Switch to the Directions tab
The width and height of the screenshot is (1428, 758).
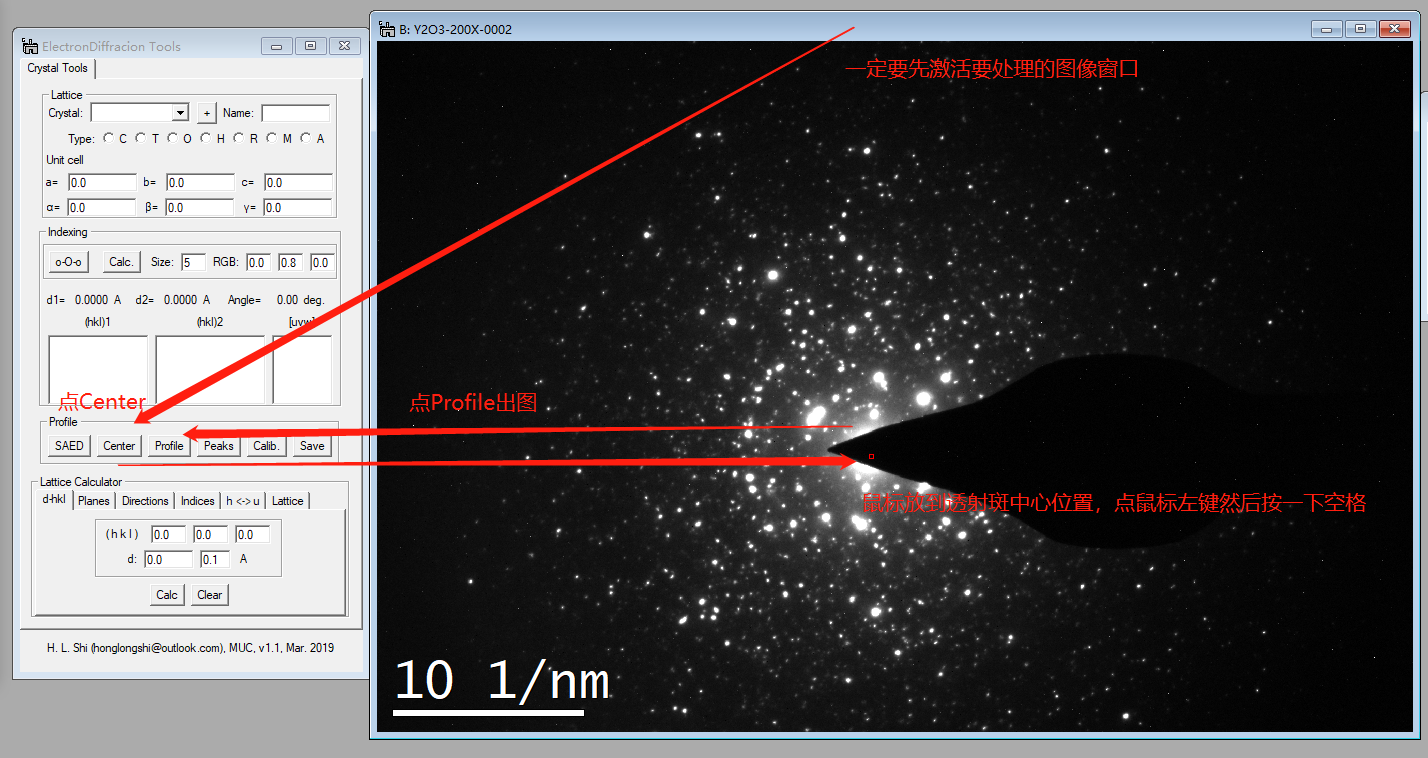(x=145, y=501)
